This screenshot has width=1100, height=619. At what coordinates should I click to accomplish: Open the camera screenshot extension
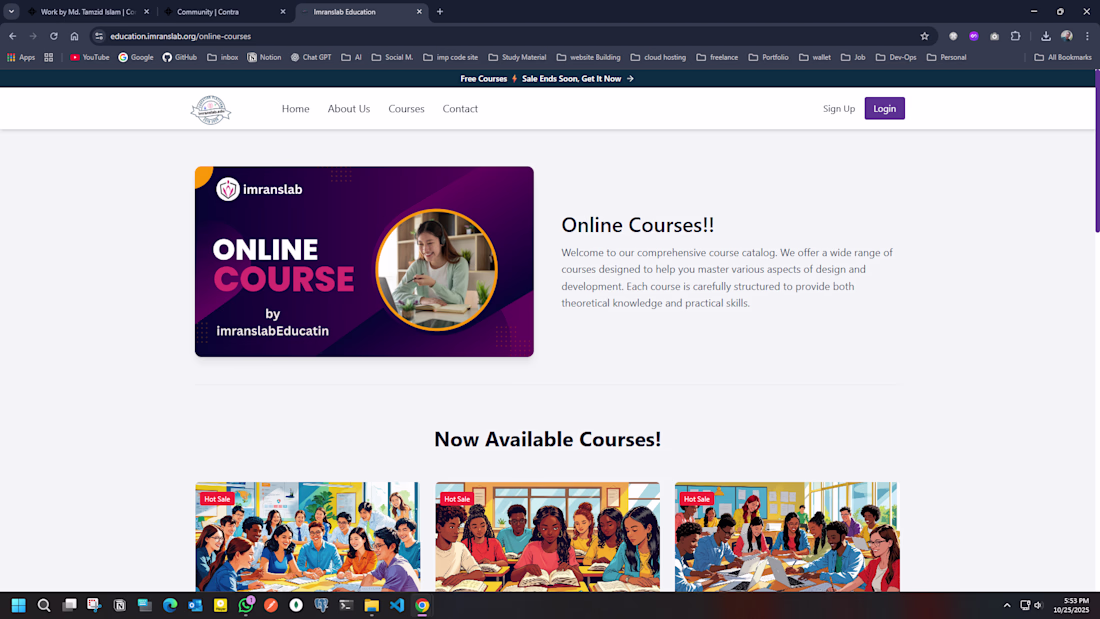coord(994,36)
